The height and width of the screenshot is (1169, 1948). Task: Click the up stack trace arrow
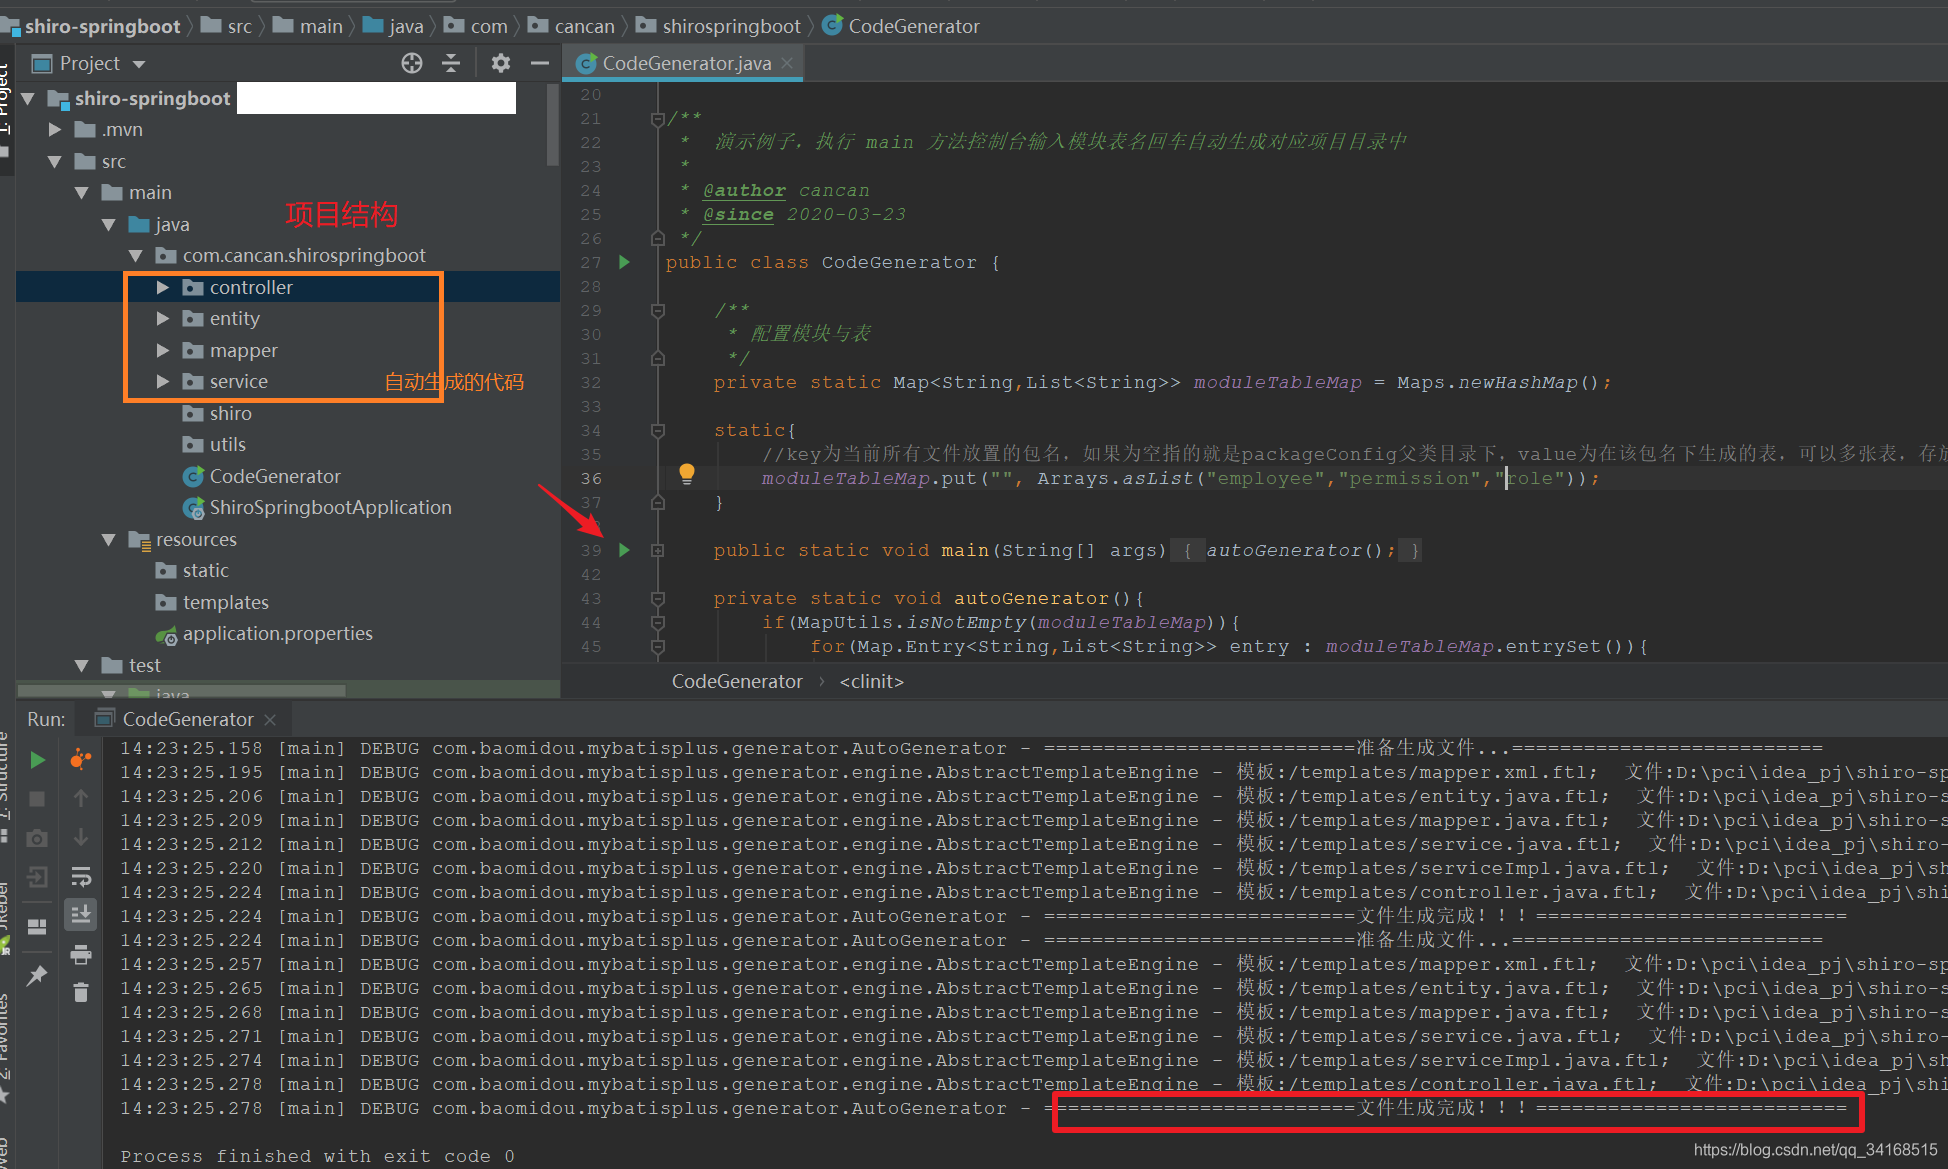click(x=81, y=798)
